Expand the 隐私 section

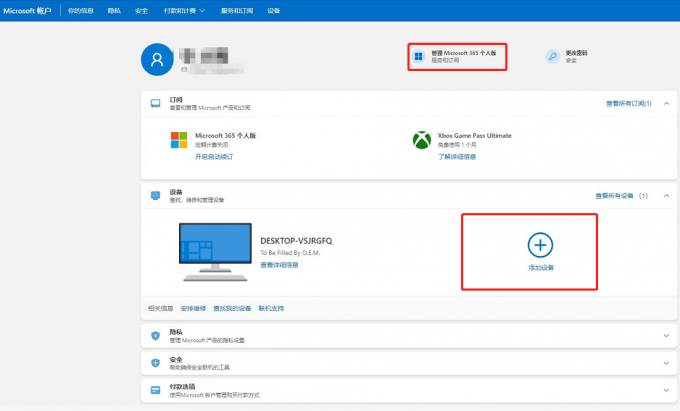[667, 336]
